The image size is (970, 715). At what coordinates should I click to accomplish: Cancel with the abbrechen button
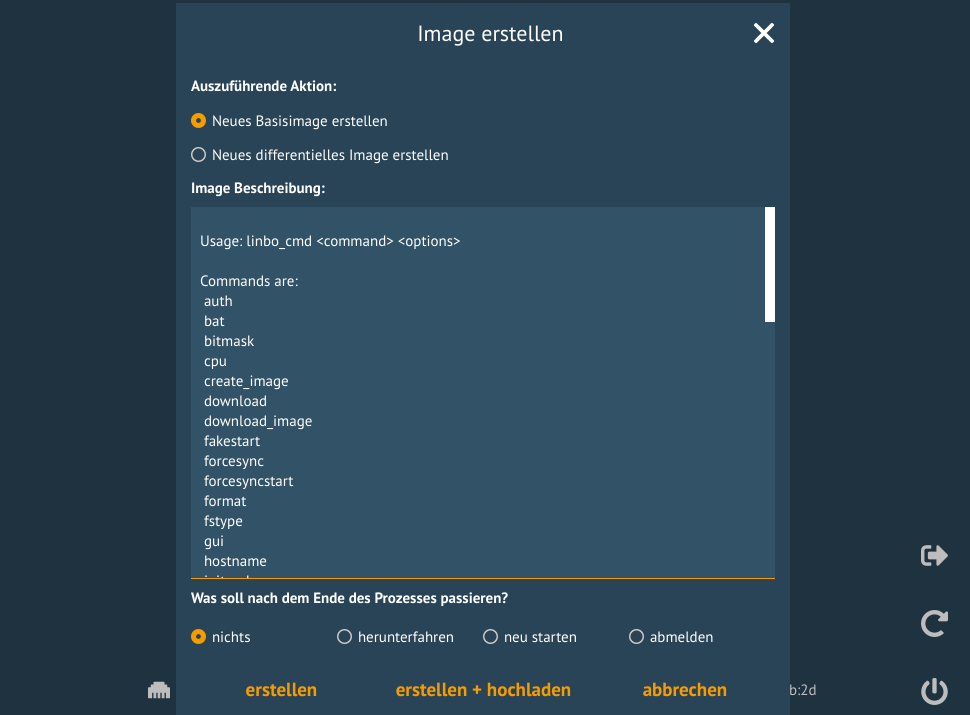pyautogui.click(x=684, y=690)
